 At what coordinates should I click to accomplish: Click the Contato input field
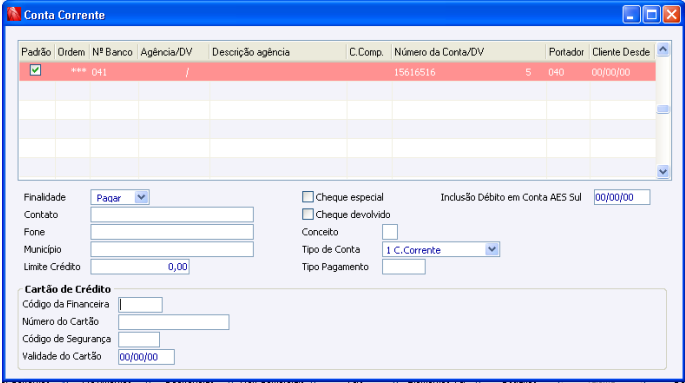point(172,214)
